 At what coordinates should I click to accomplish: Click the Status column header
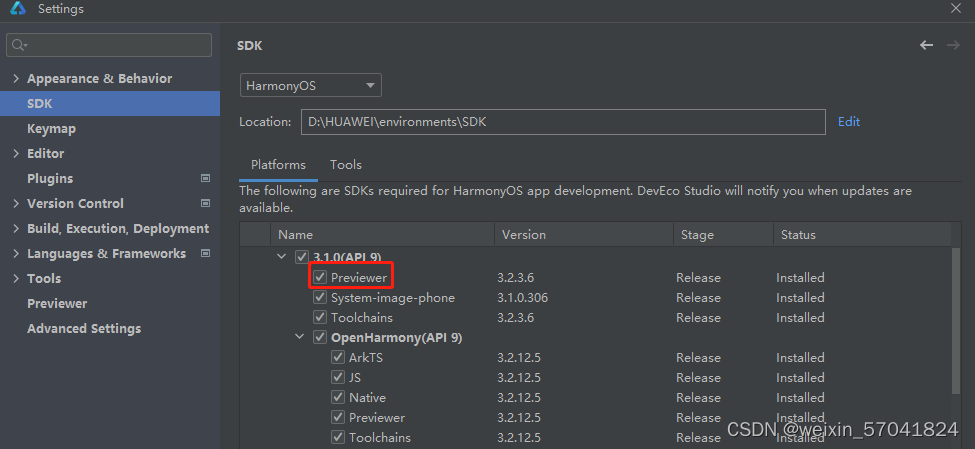pos(862,234)
